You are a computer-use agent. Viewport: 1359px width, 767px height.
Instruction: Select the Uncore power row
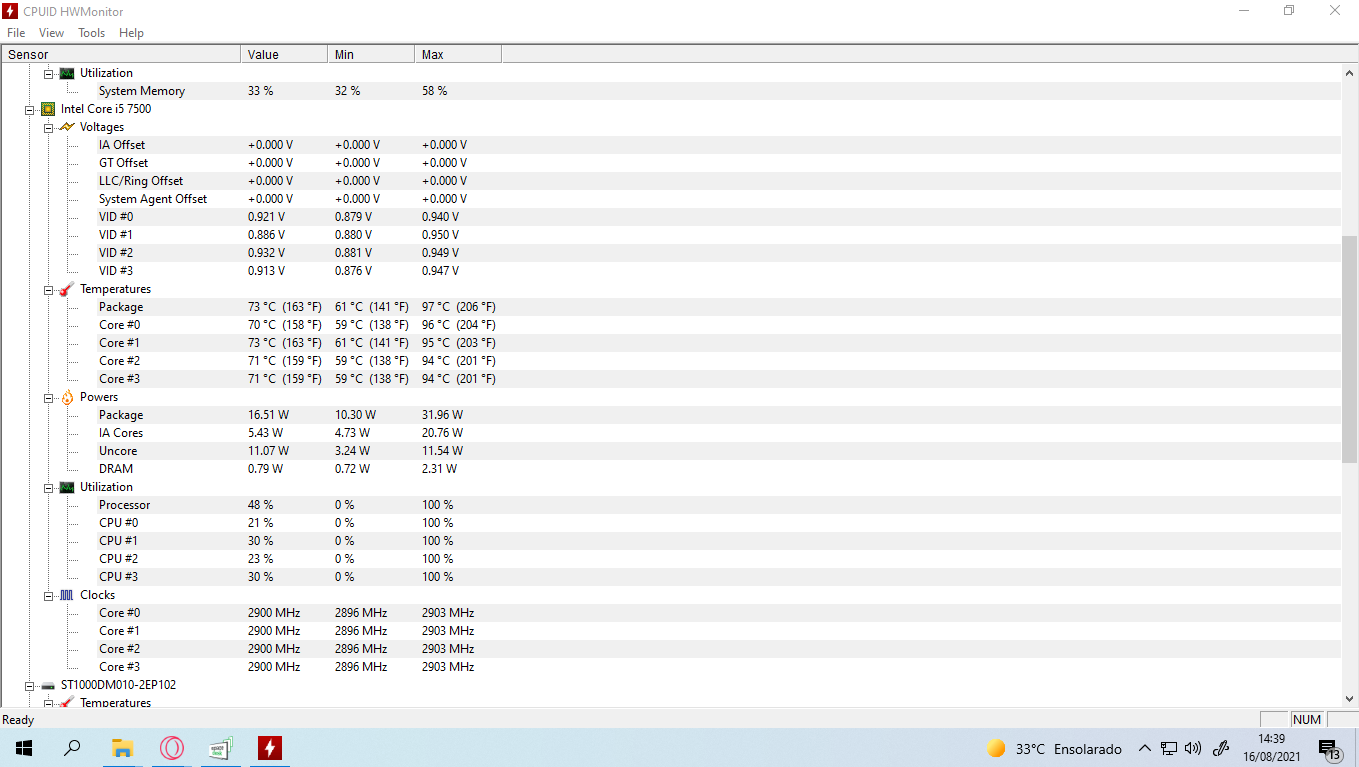click(x=719, y=451)
